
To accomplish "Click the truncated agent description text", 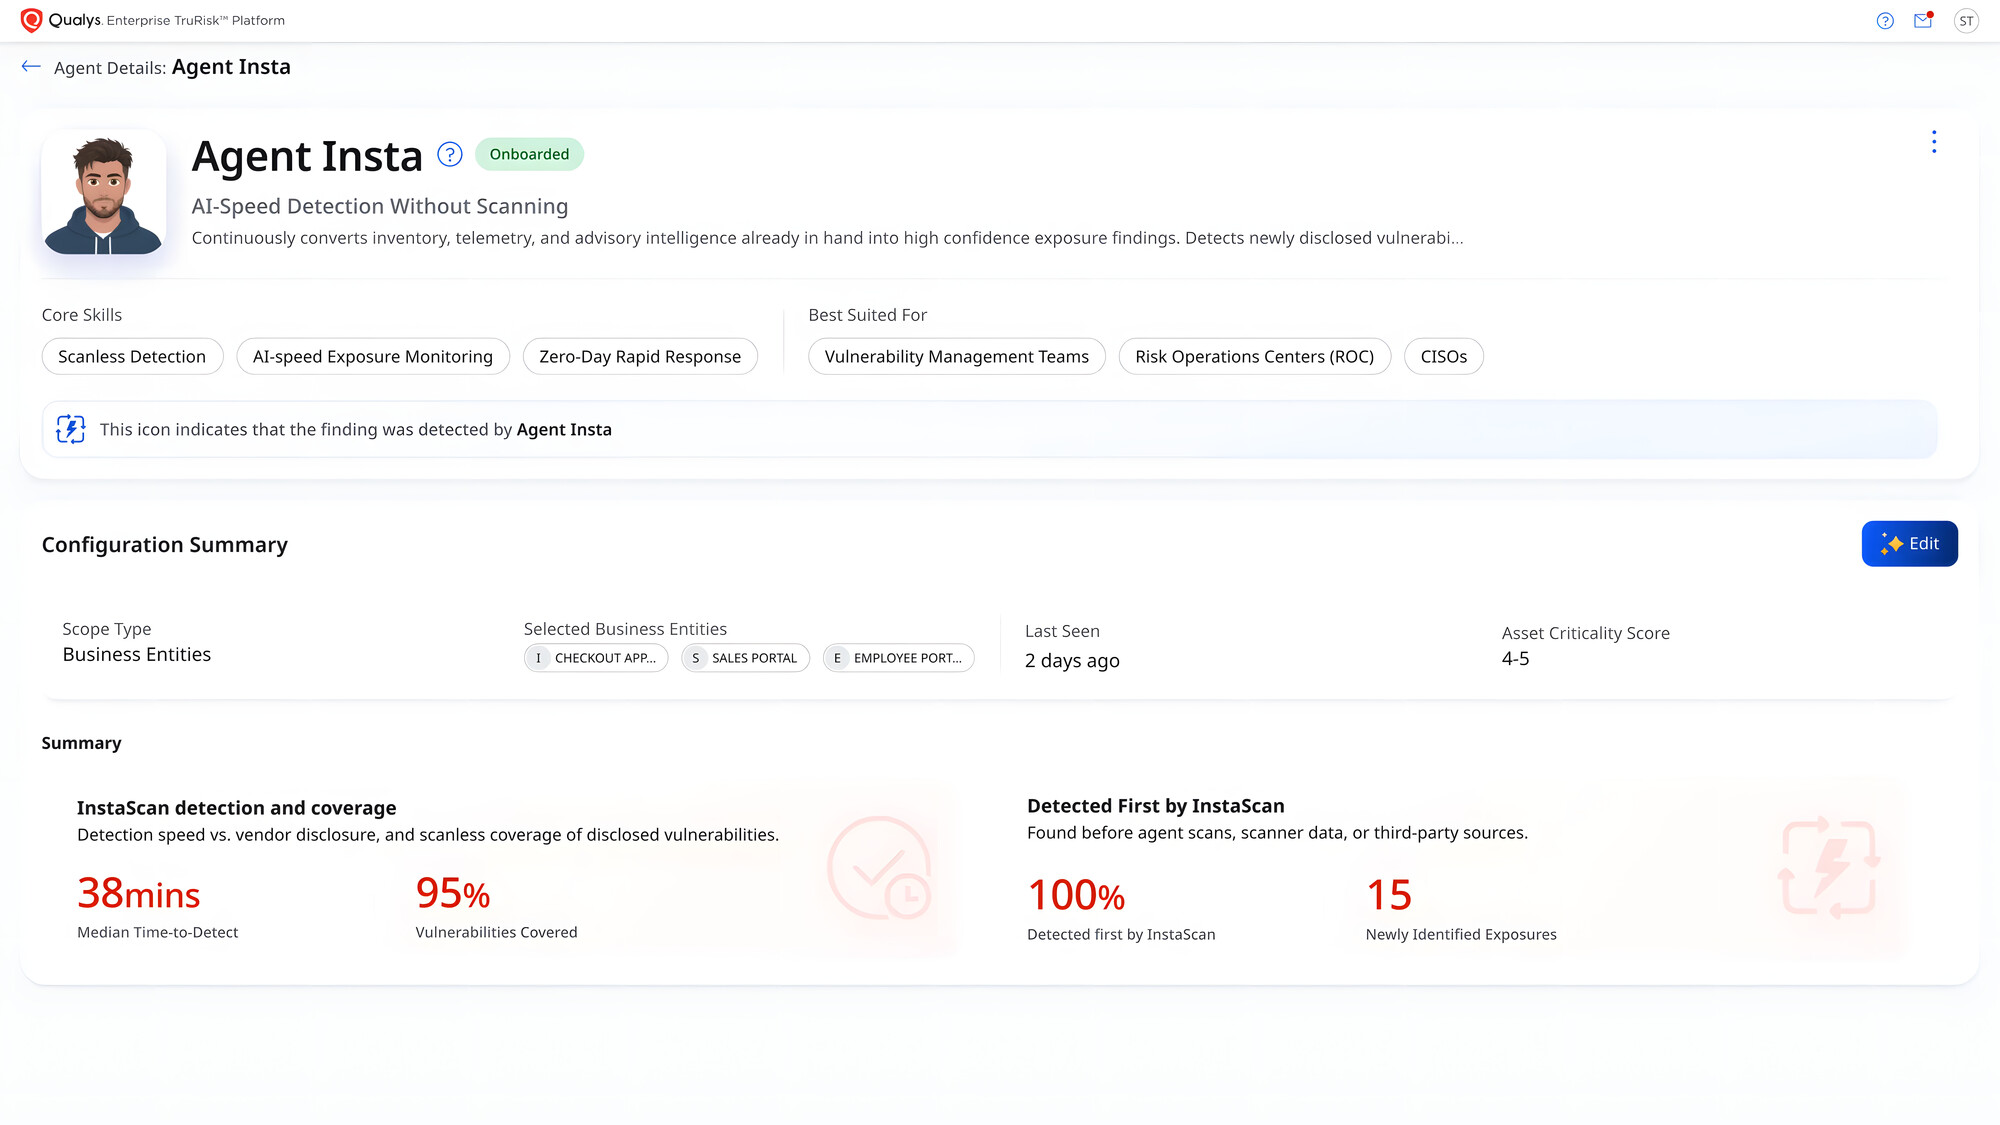I will [827, 238].
